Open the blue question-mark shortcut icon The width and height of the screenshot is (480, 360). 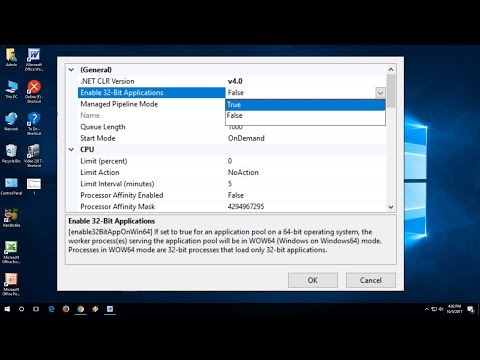34,124
